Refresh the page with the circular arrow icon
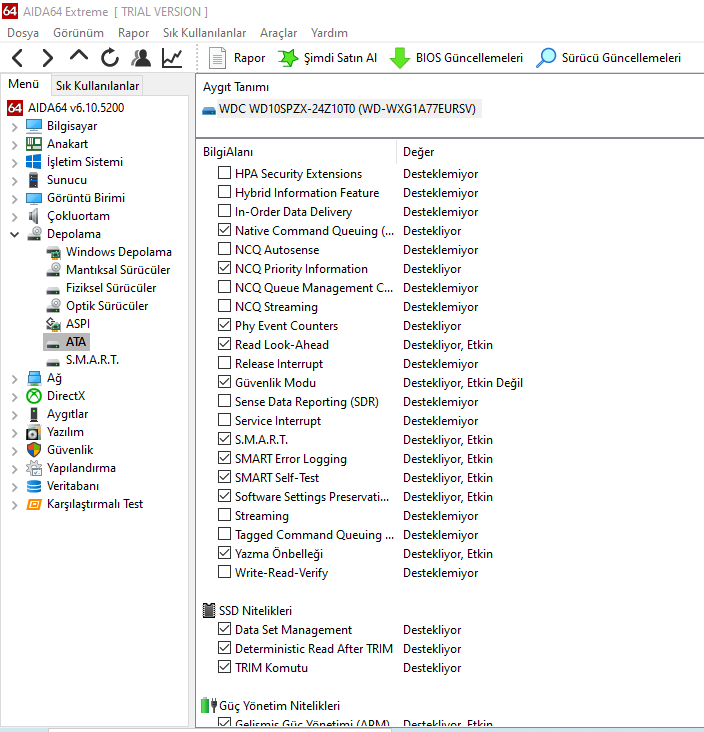This screenshot has width=704, height=732. (x=110, y=58)
